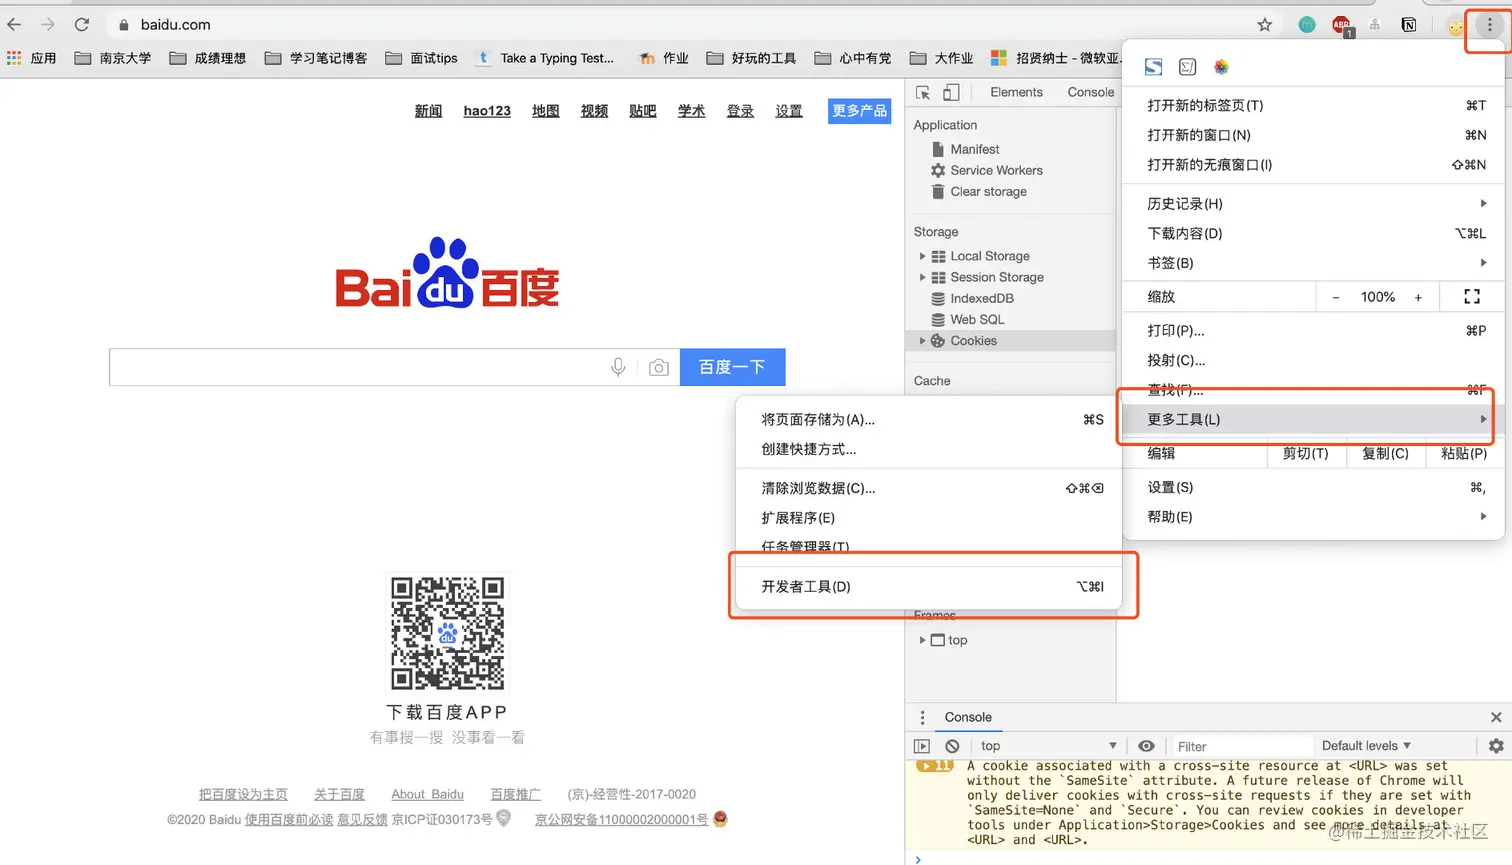1512x865 pixels.
Task: Go back with the browser back arrow
Action: (x=15, y=25)
